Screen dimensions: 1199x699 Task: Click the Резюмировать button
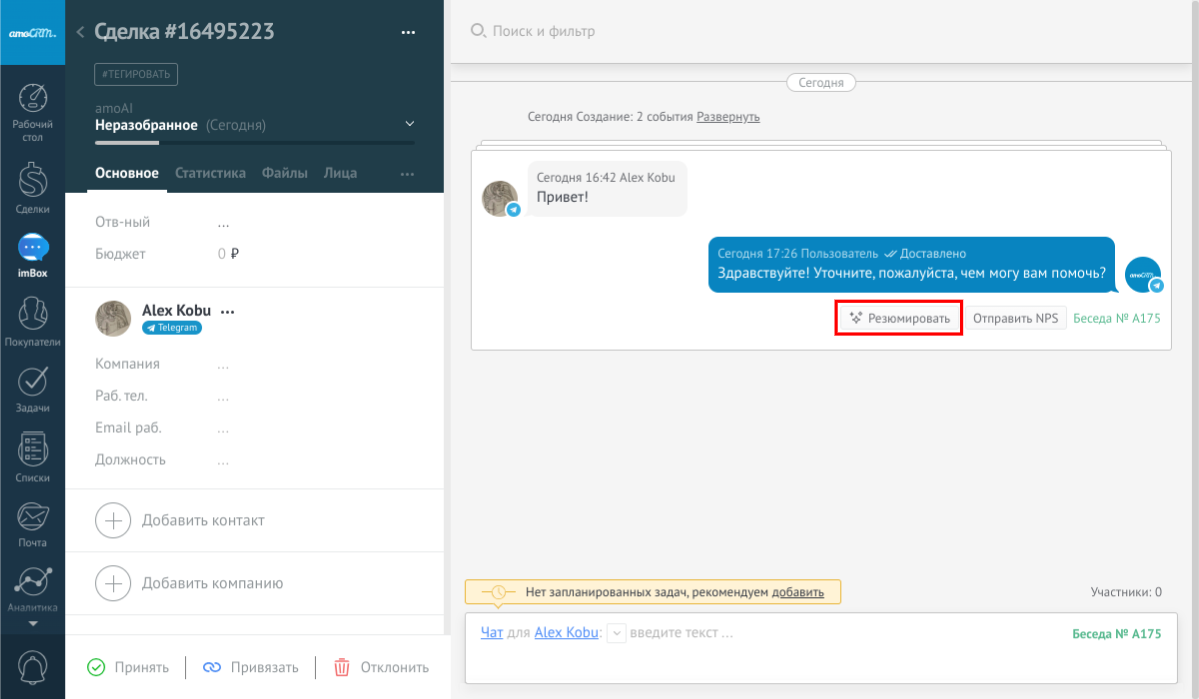[x=899, y=318]
